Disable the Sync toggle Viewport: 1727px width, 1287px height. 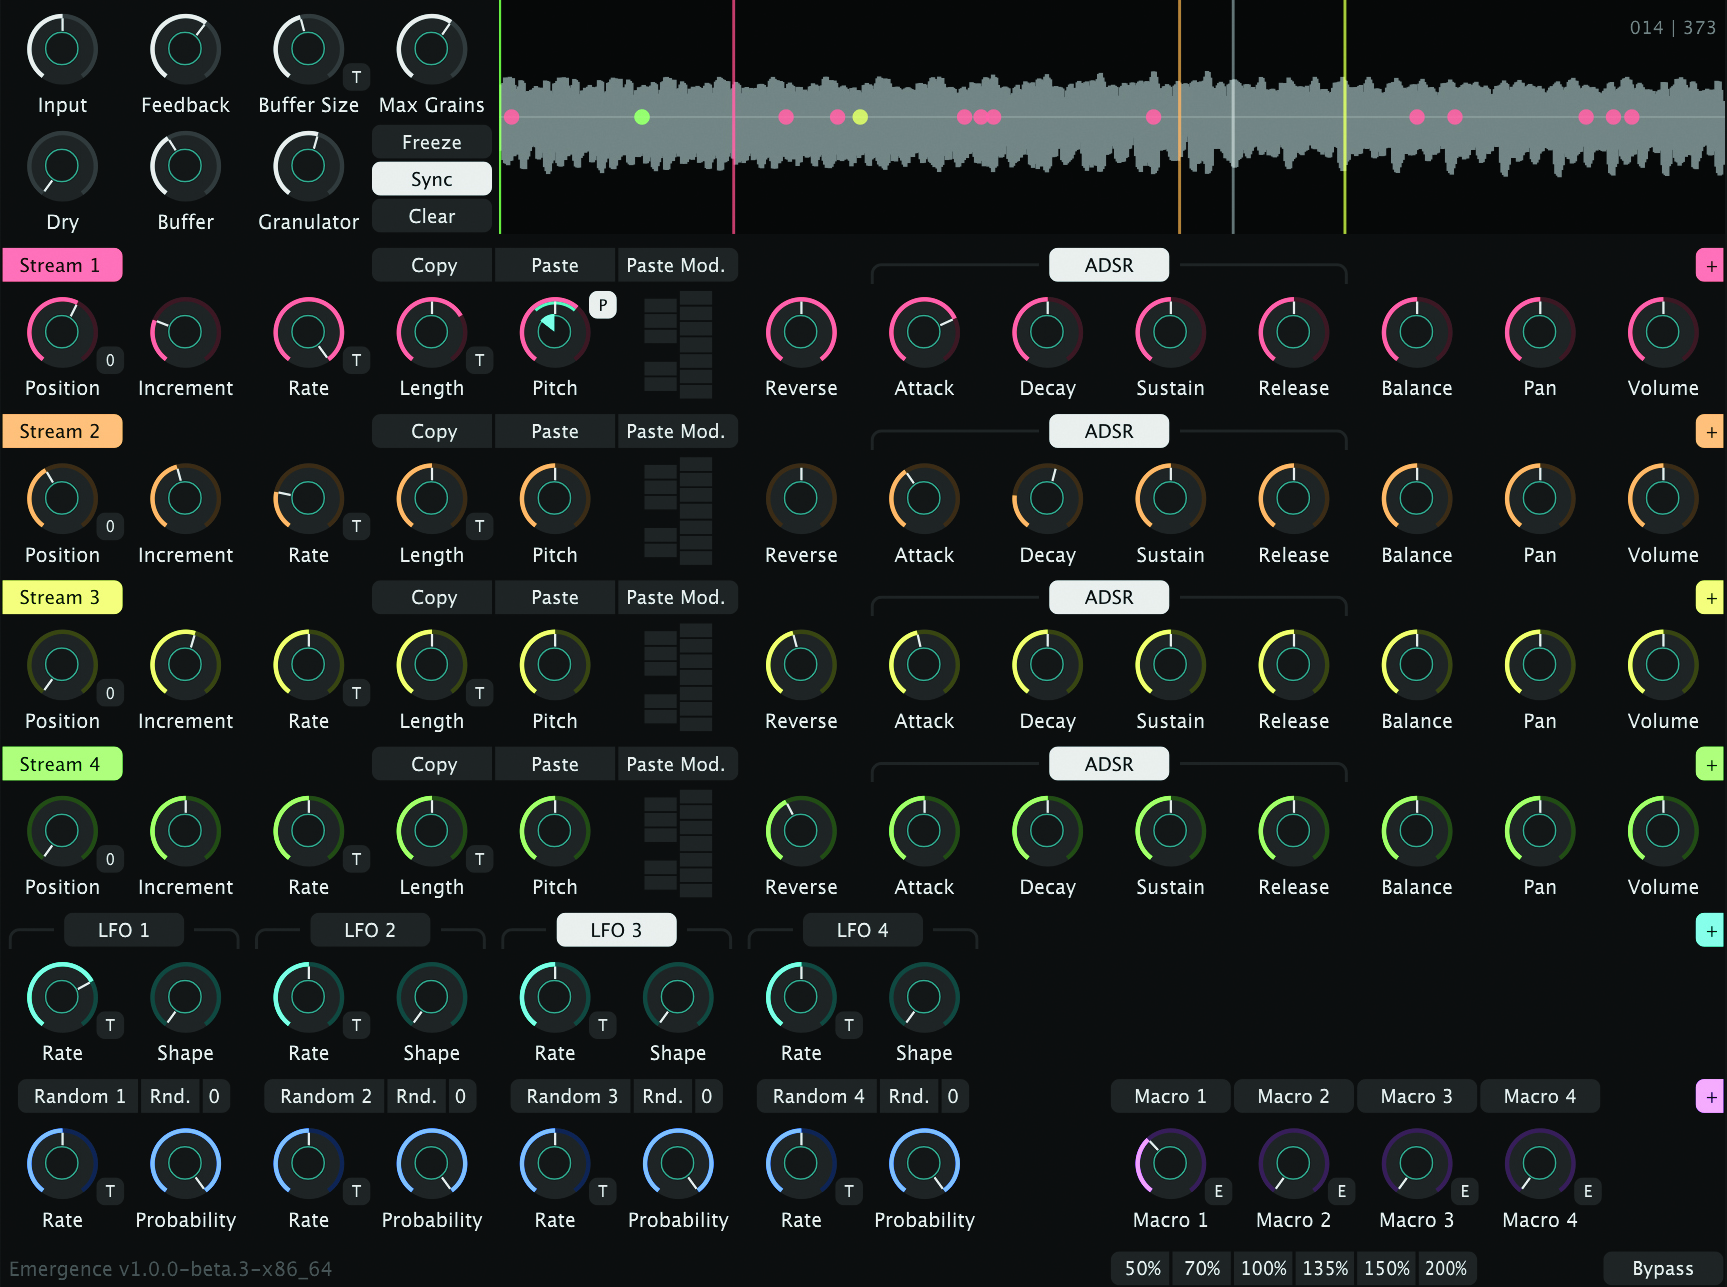click(432, 179)
